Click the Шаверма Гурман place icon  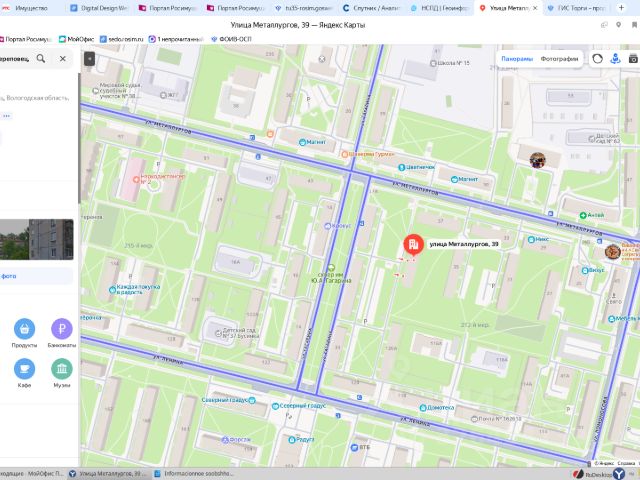tap(344, 154)
